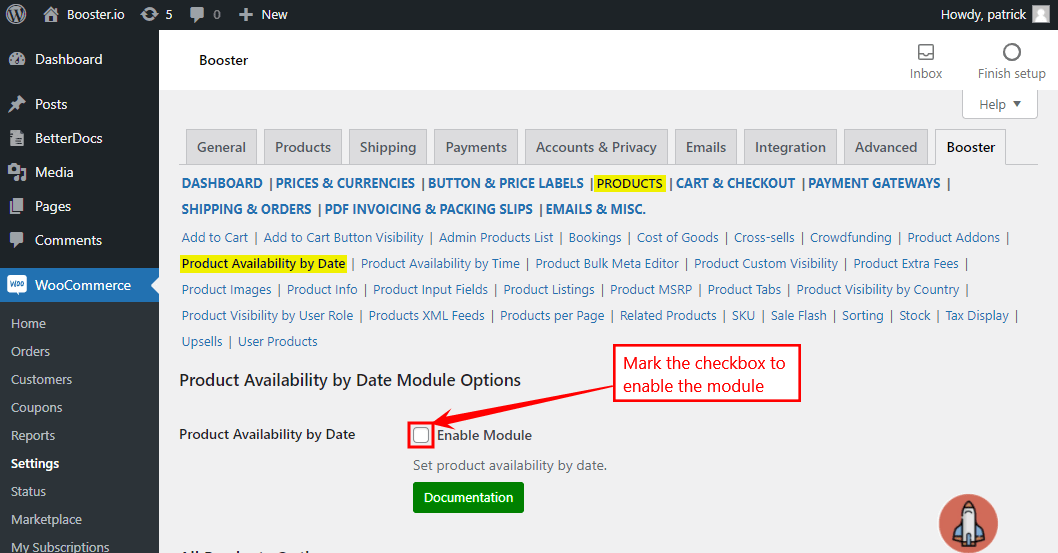This screenshot has width=1058, height=553.
Task: Open WooCommerce Coupons in sidebar
Action: click(36, 407)
